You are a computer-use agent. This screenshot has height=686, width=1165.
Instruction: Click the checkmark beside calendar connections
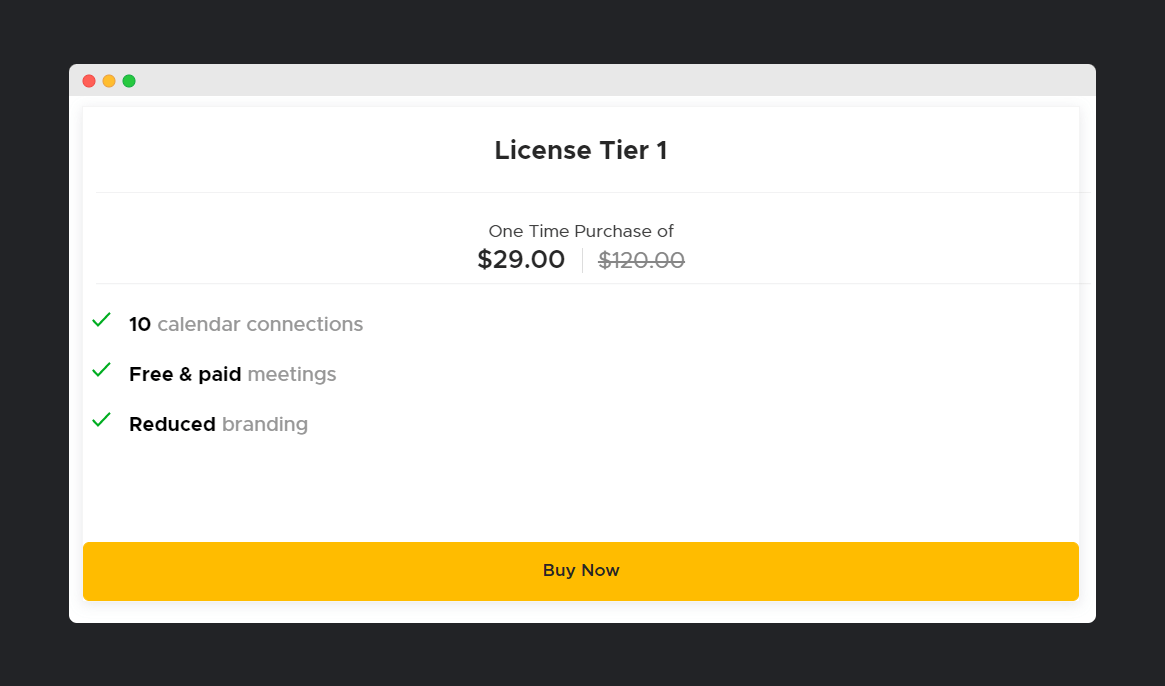click(102, 320)
